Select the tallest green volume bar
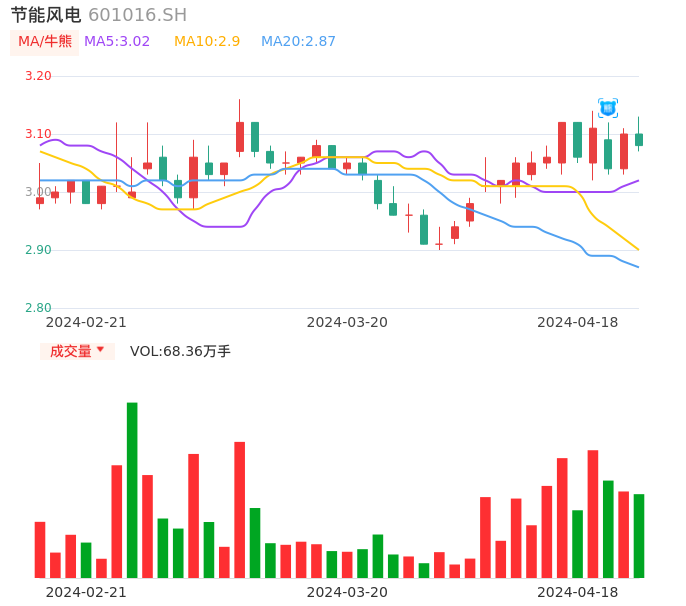 (132, 489)
